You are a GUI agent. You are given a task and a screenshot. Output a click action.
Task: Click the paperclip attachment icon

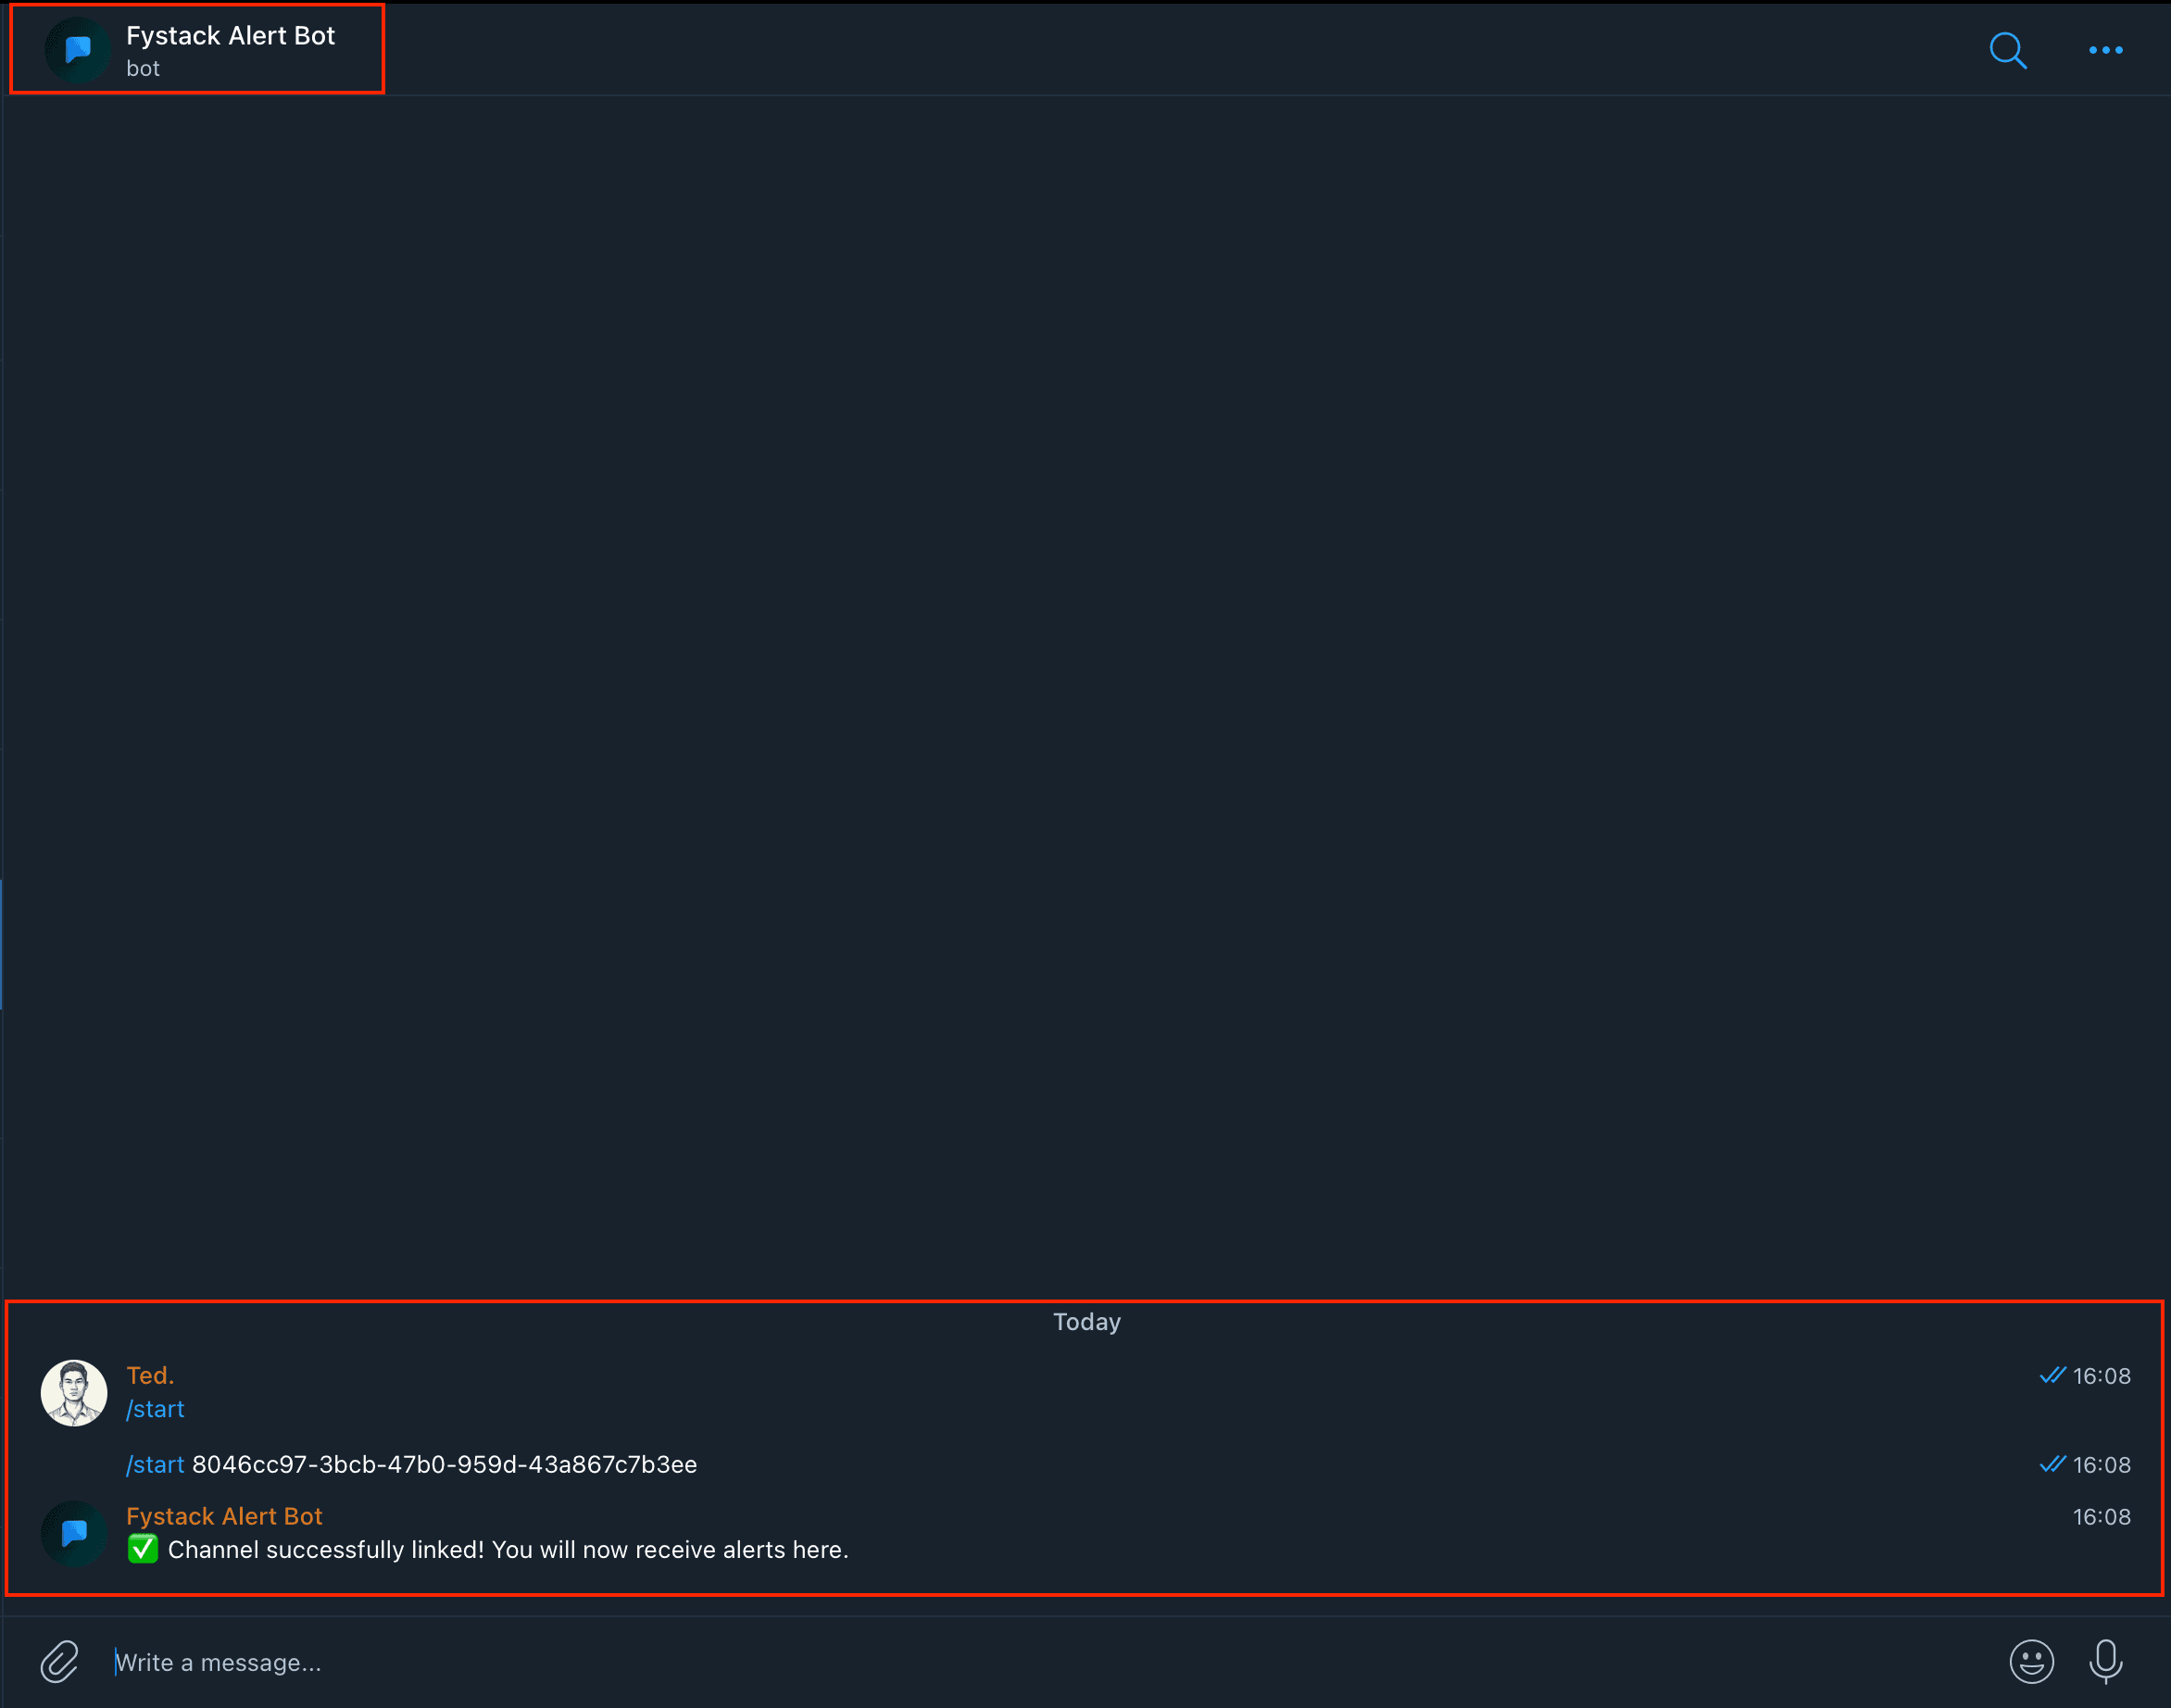(x=59, y=1661)
